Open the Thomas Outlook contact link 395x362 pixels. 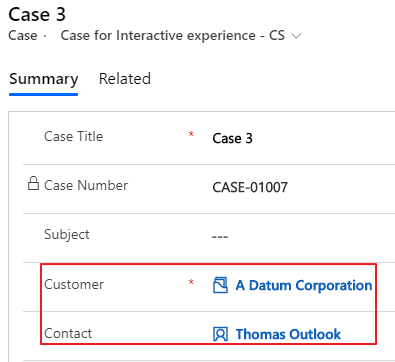coord(288,334)
